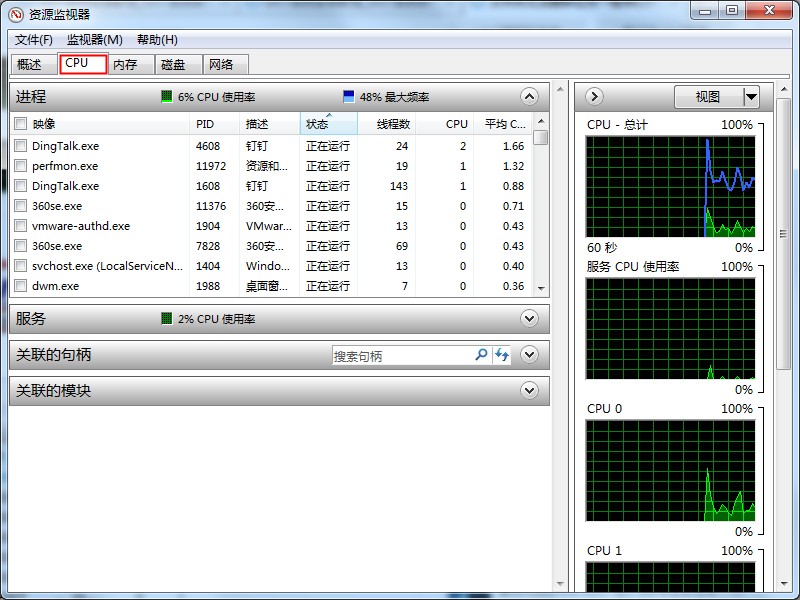The width and height of the screenshot is (800, 600).
Task: Expand the 服务 section
Action: point(529,318)
